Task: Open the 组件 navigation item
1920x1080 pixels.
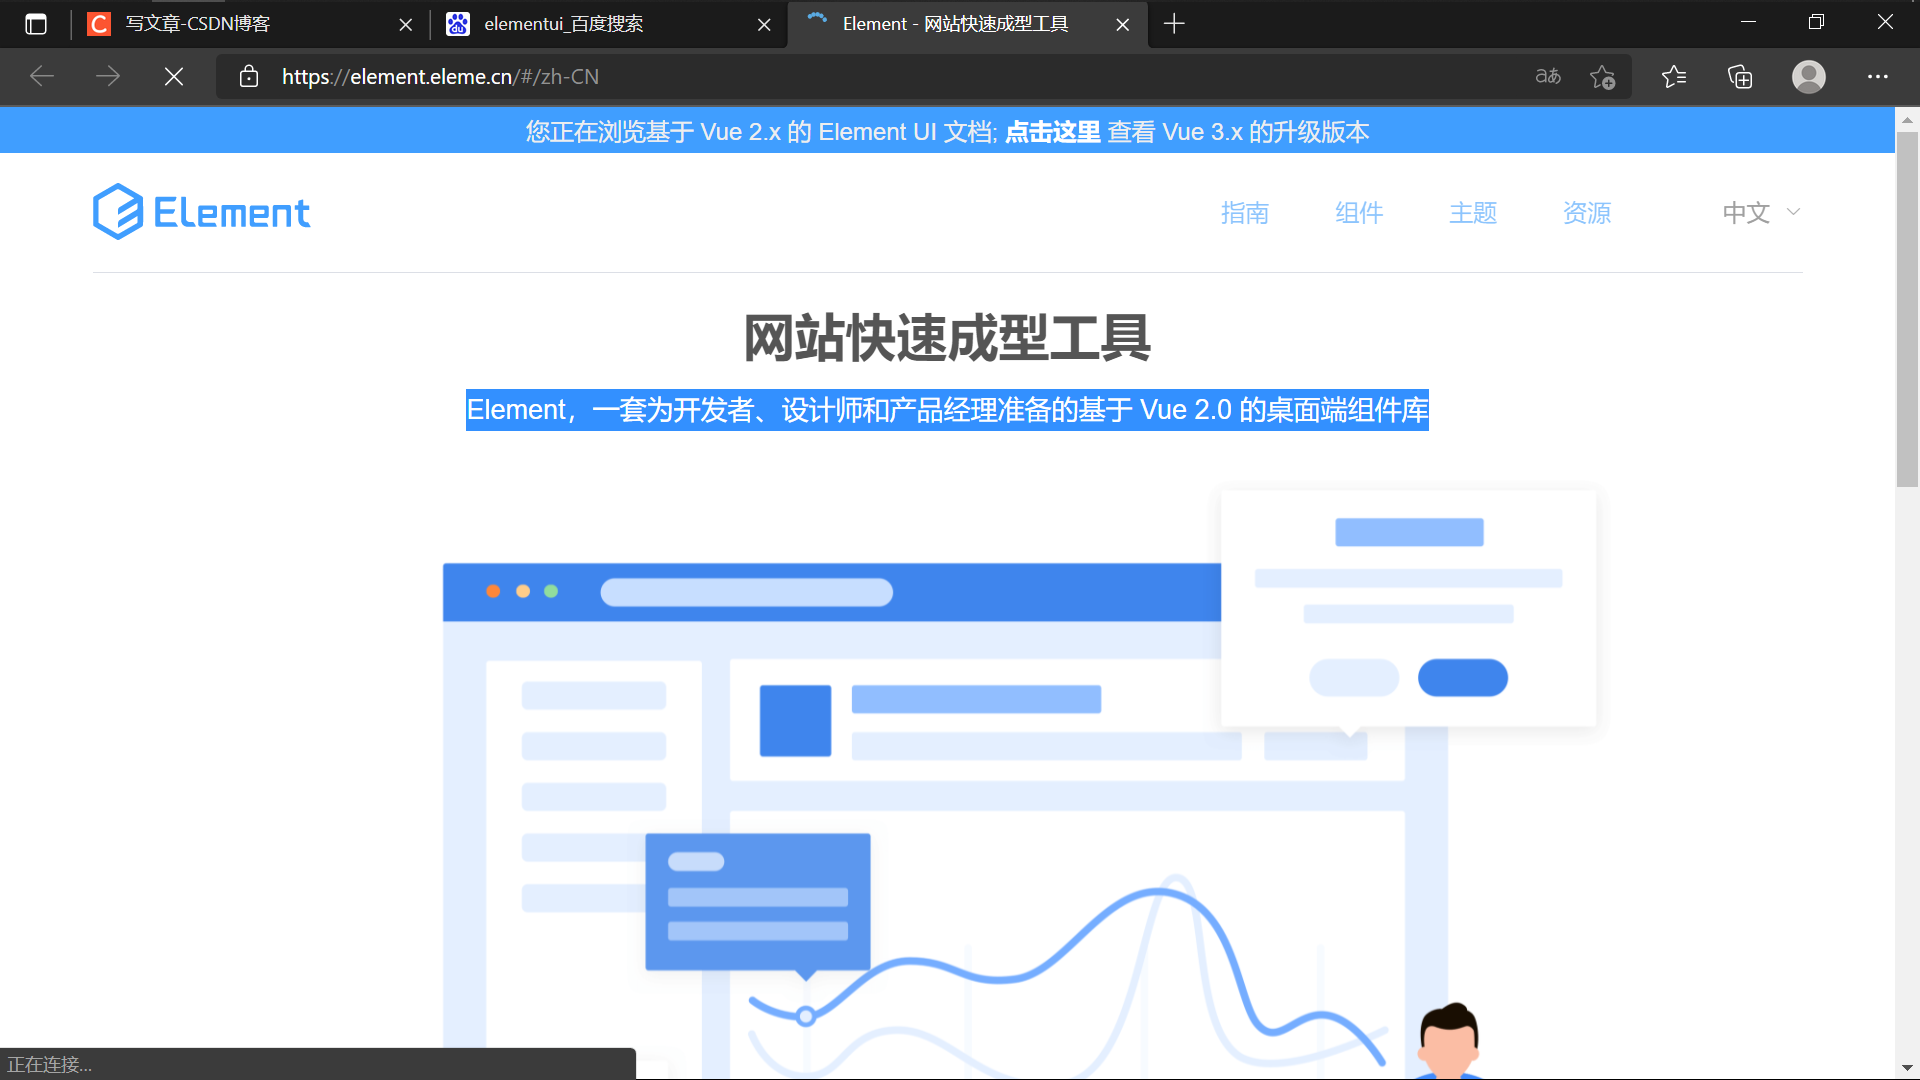Action: pos(1358,212)
